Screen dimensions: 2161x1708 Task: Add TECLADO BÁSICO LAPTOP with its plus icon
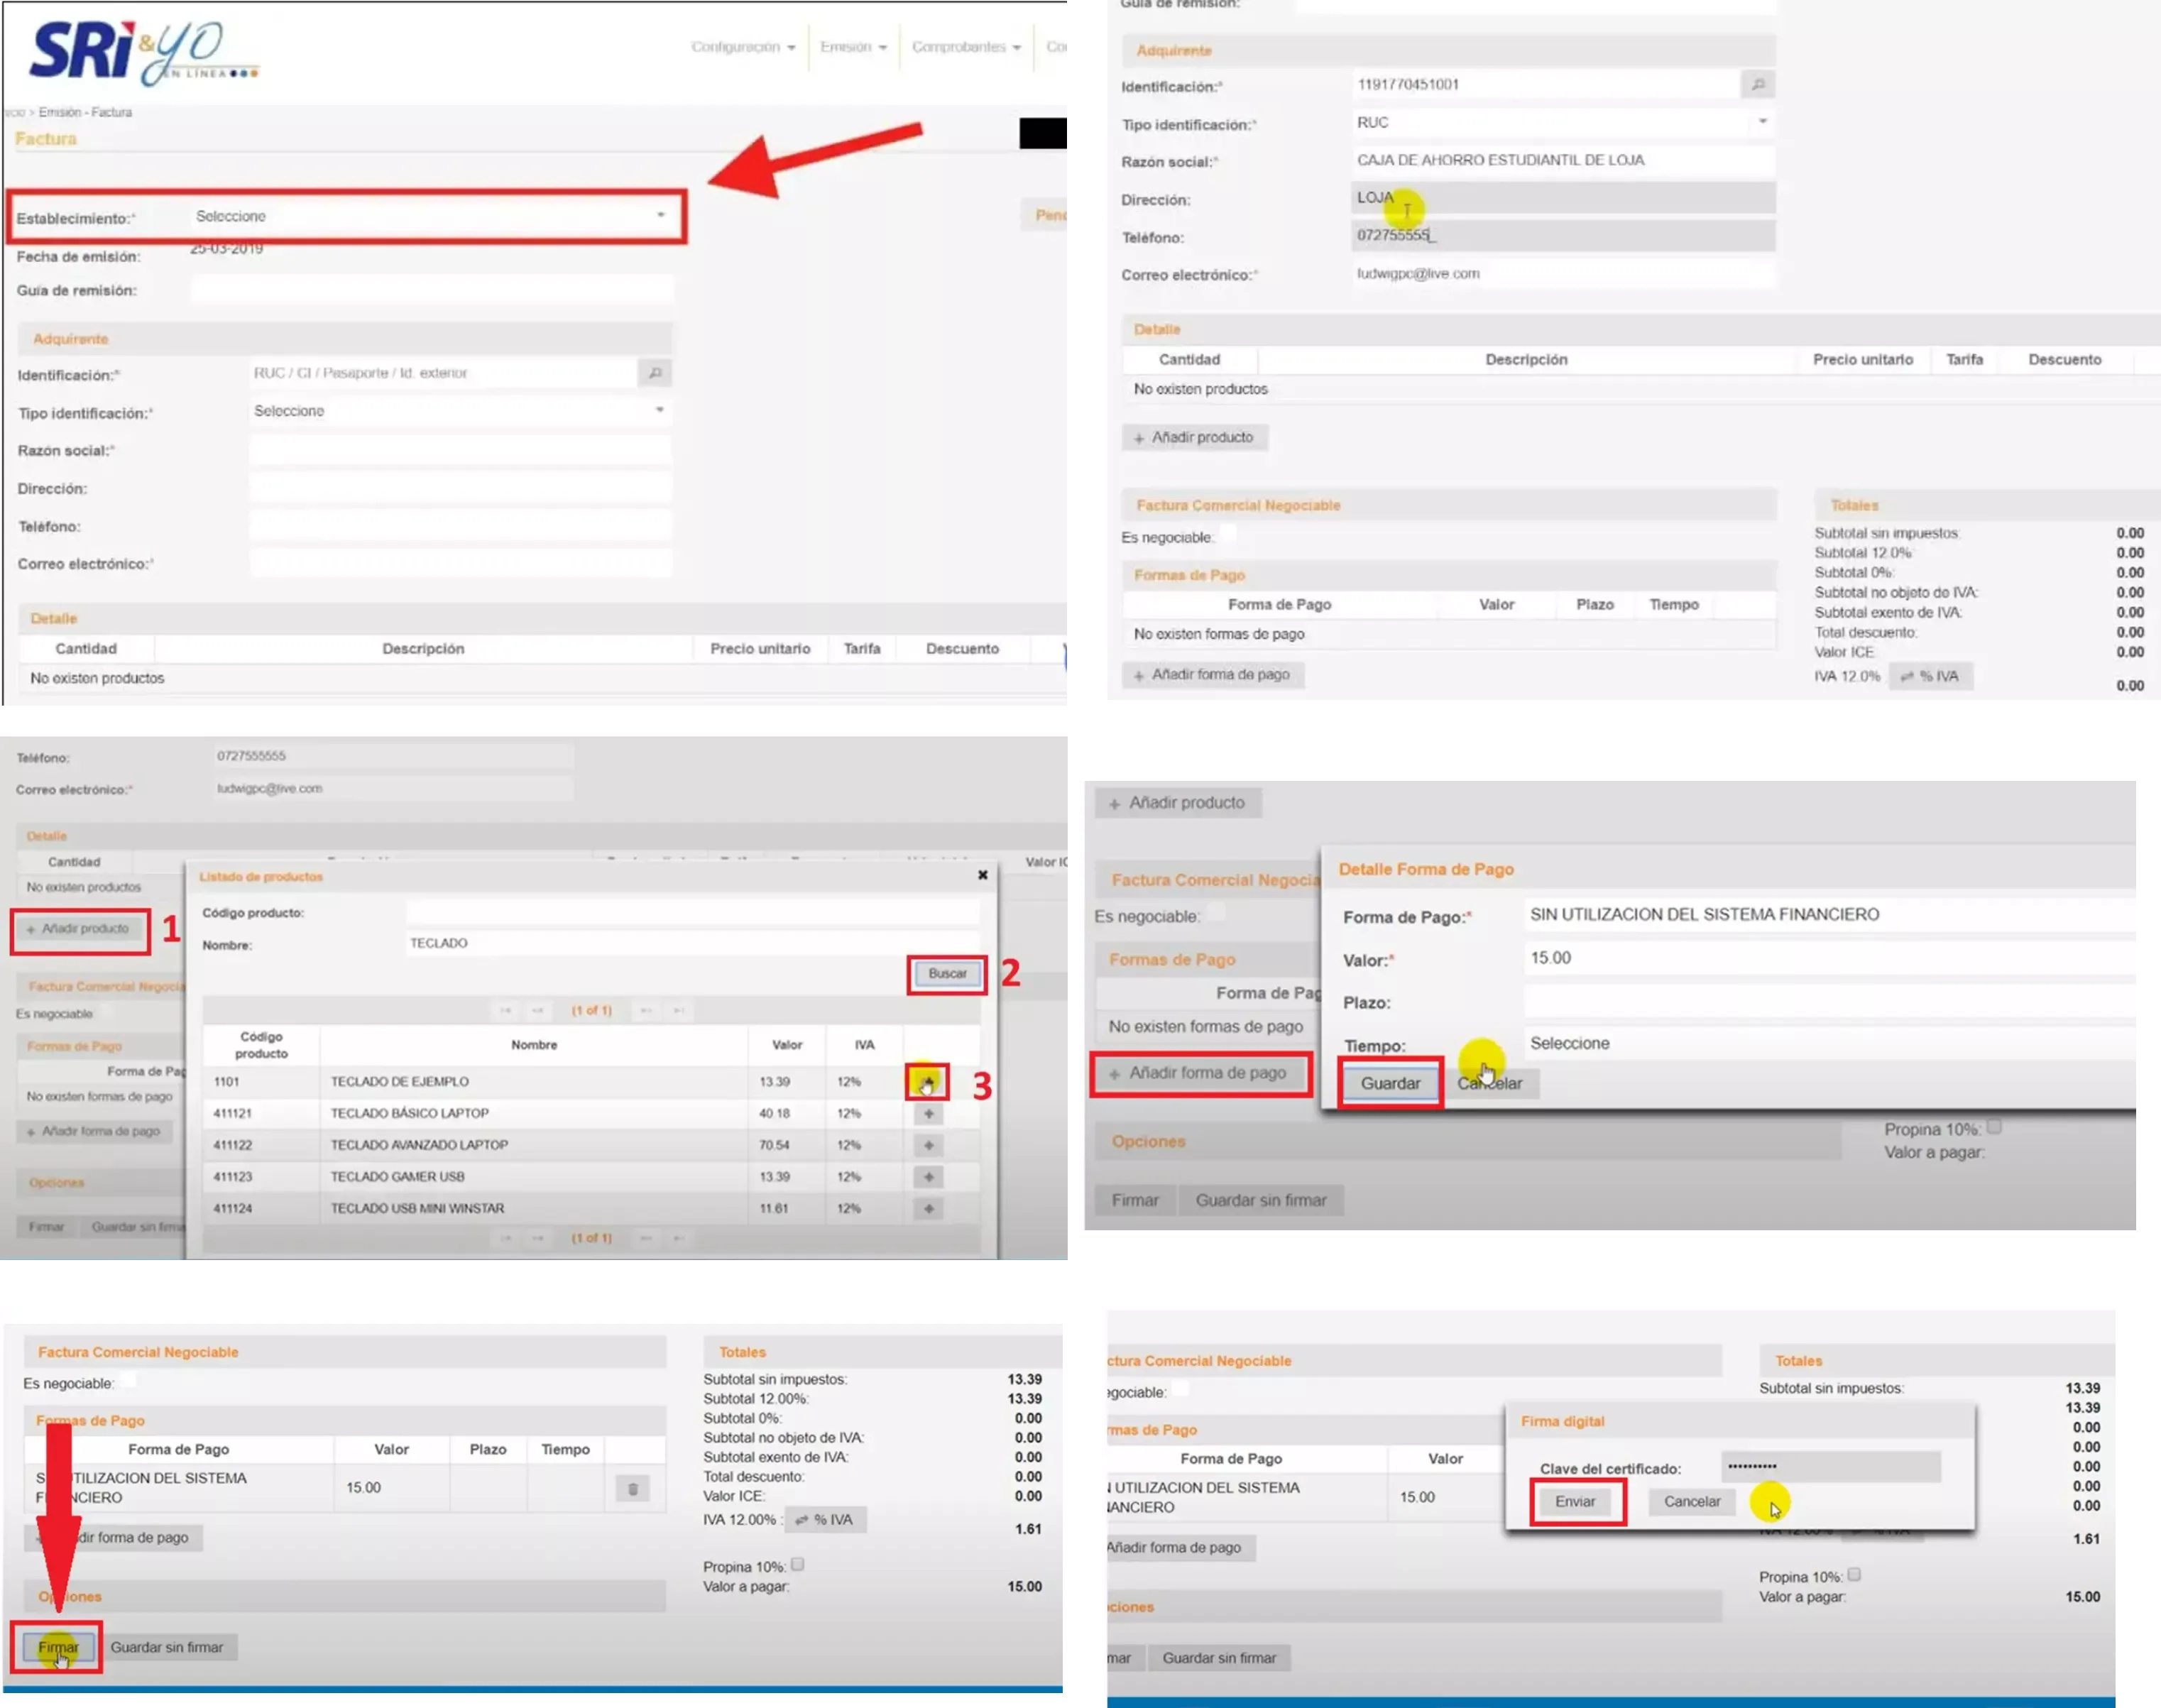click(928, 1113)
